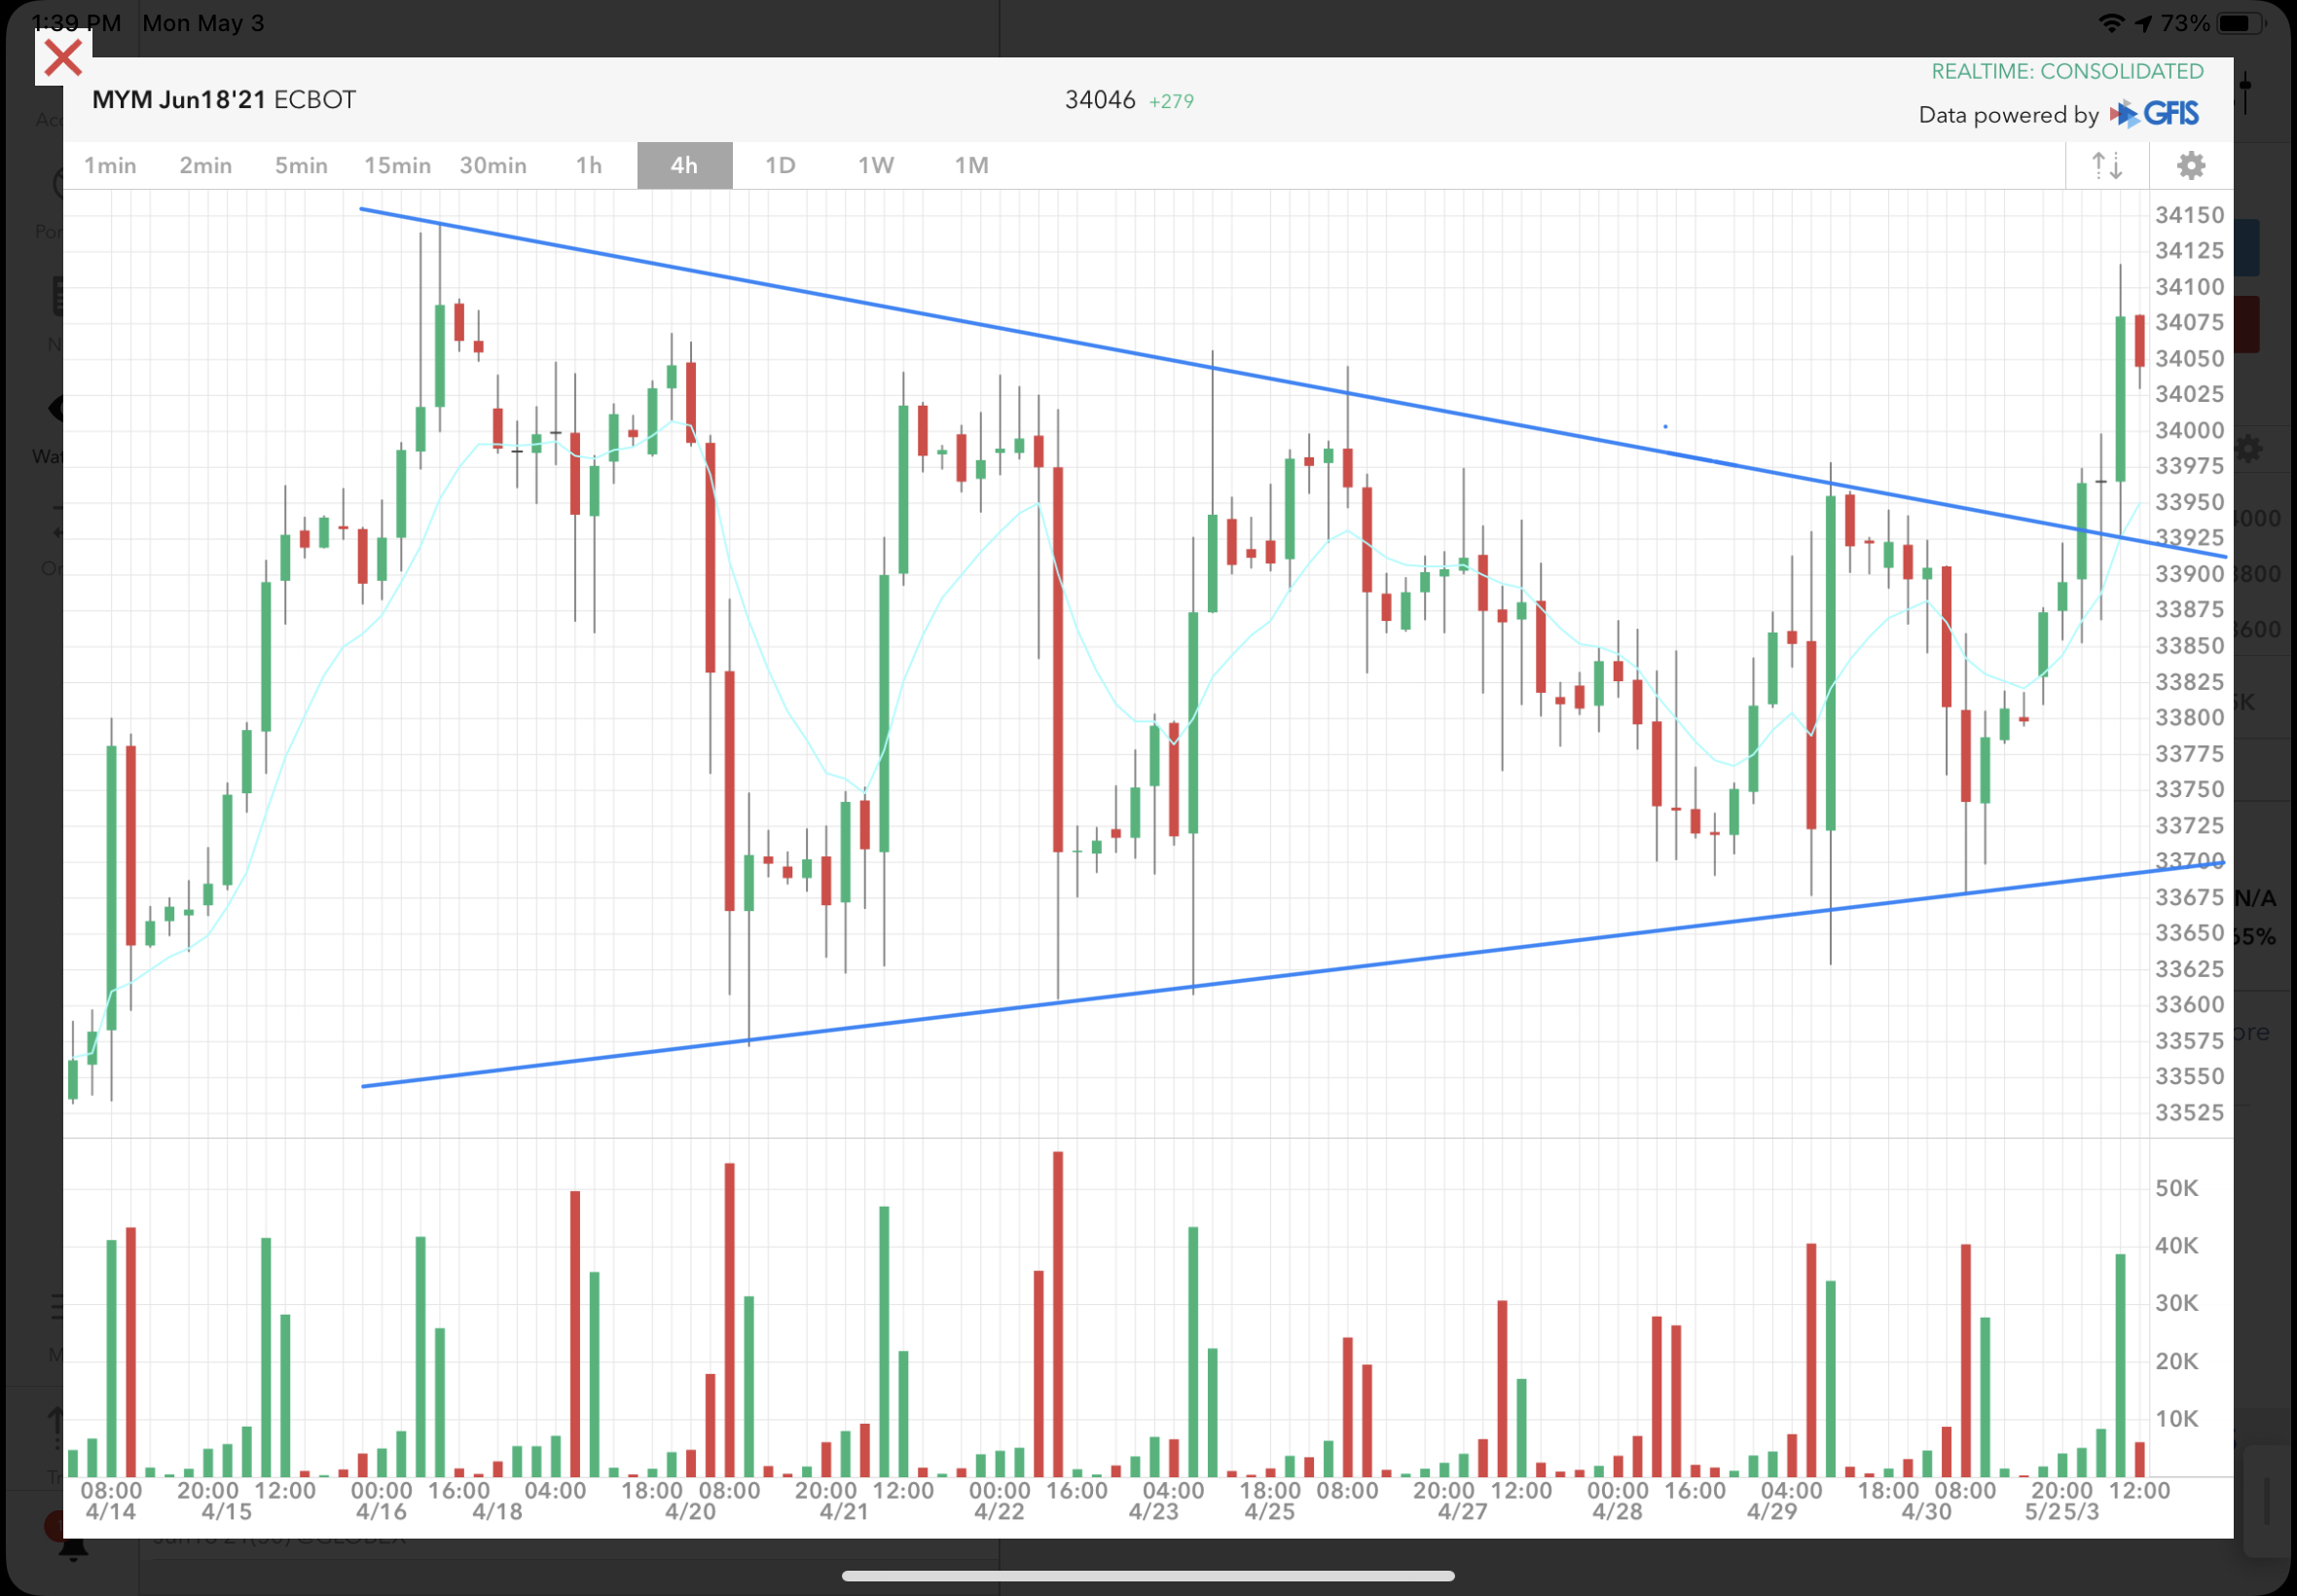Tap the GFIS data provider logo
Screen dimensions: 2297x1596
2155,114
